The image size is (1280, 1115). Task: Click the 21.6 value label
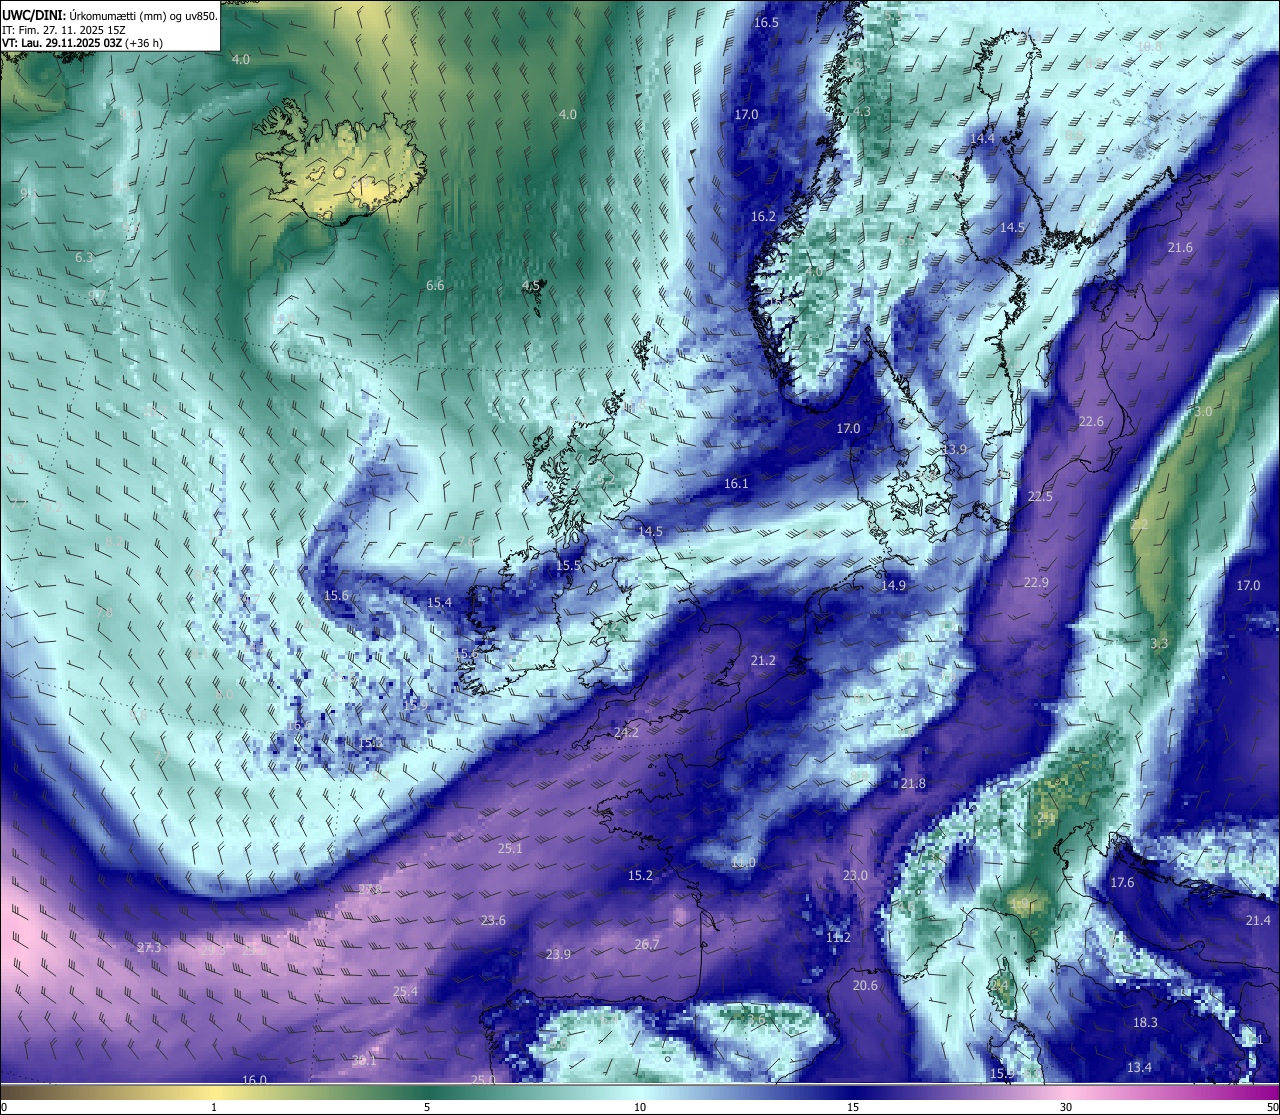coord(1180,248)
